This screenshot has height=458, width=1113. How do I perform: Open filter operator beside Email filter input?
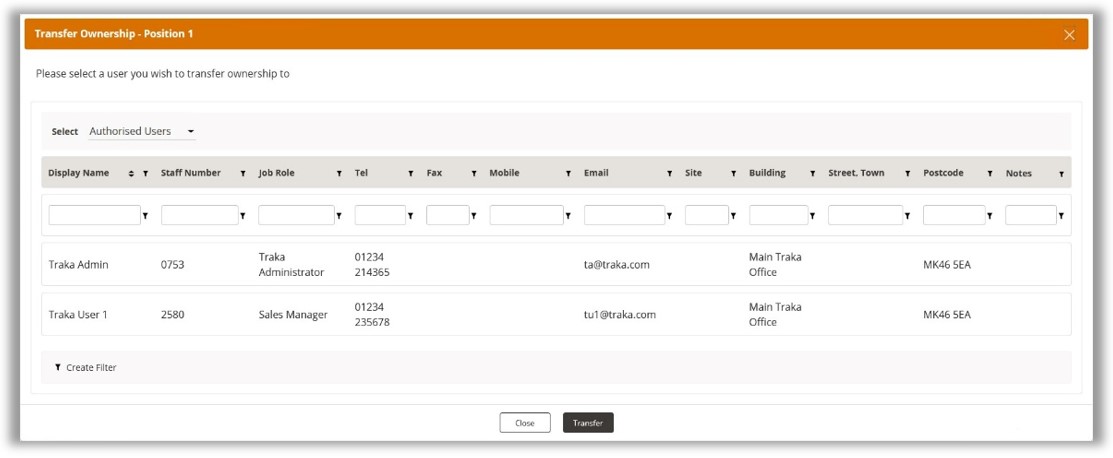point(670,216)
